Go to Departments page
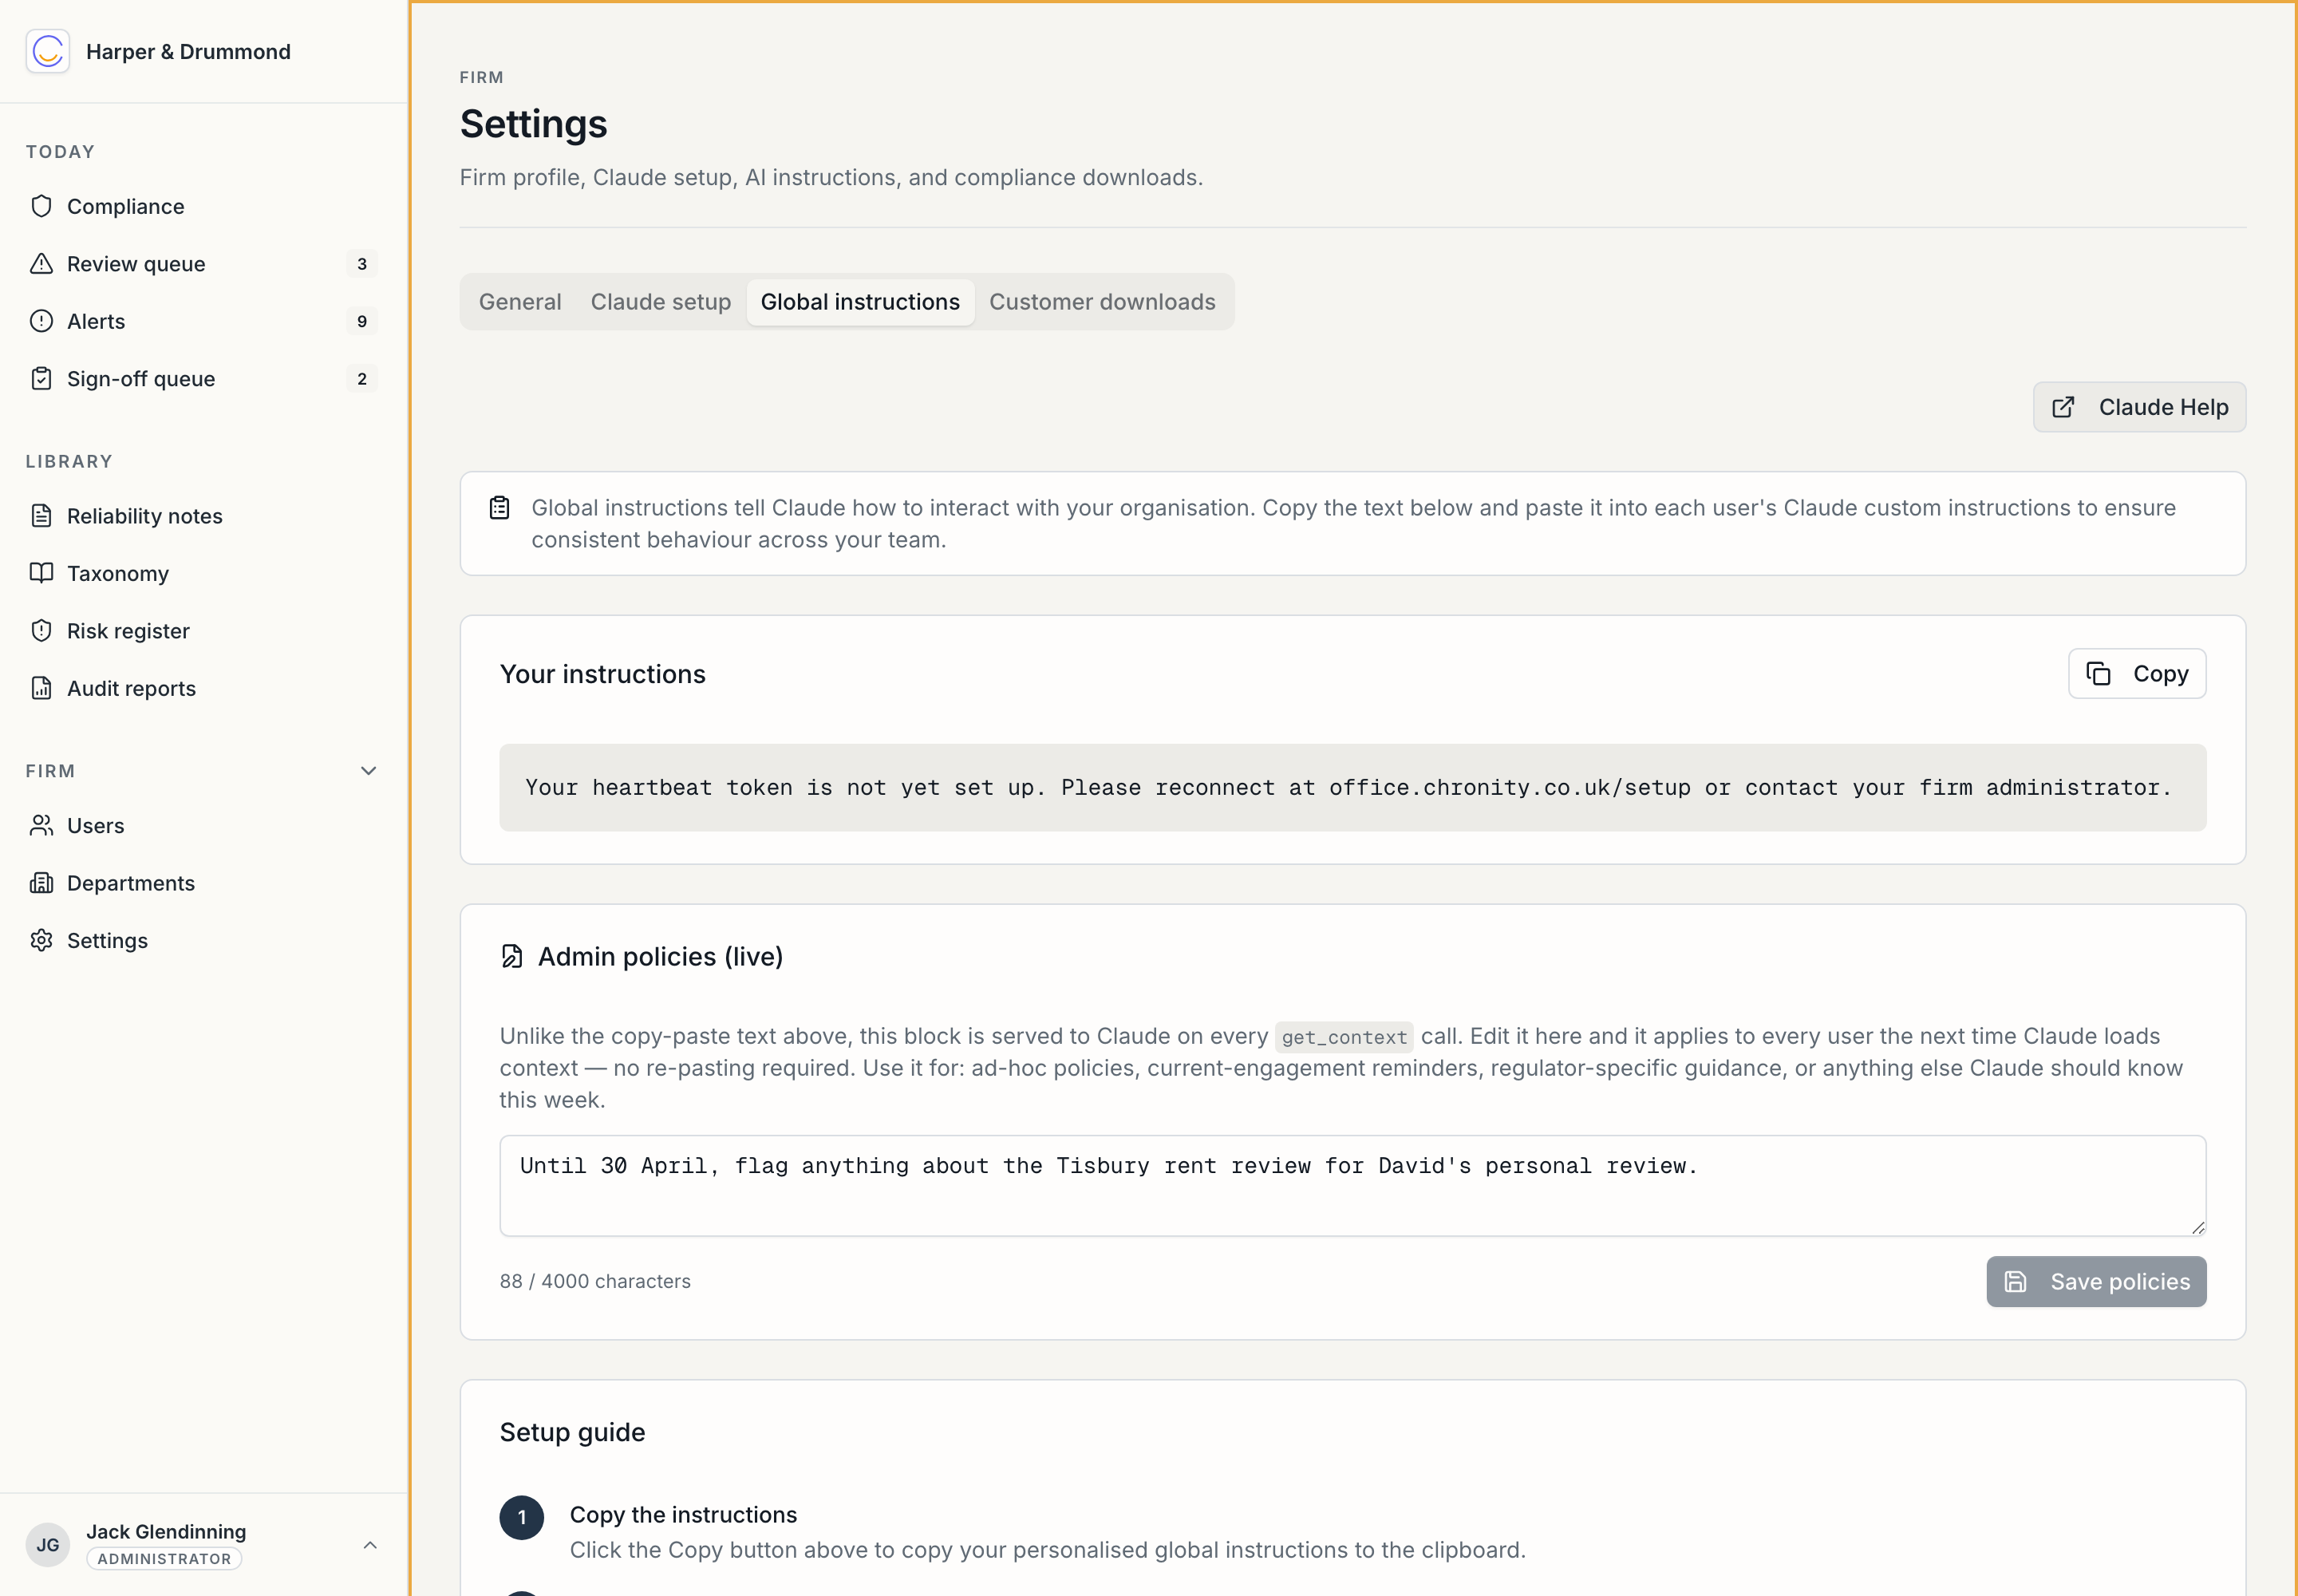The image size is (2298, 1596). [x=204, y=883]
